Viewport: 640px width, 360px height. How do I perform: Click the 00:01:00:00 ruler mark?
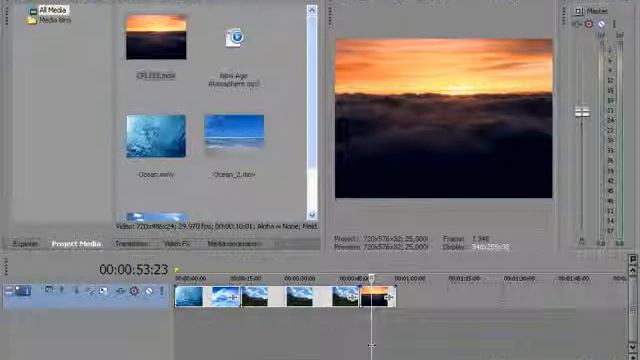(410, 278)
